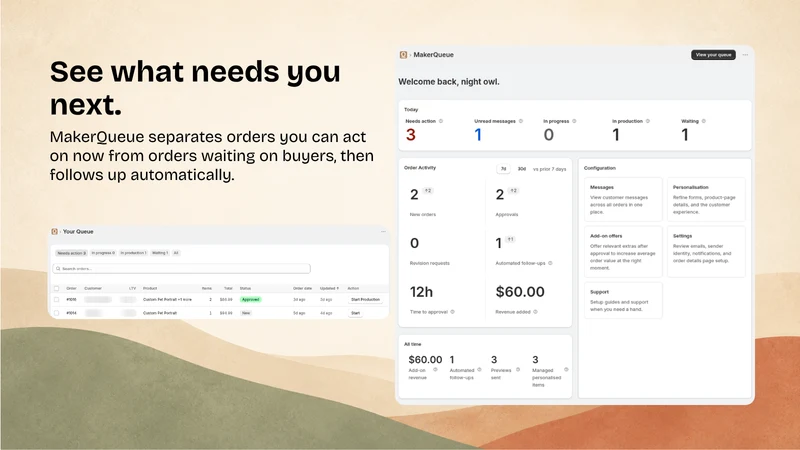Viewport: 800px width, 450px height.
Task: Click the Items column header
Action: coord(207,288)
